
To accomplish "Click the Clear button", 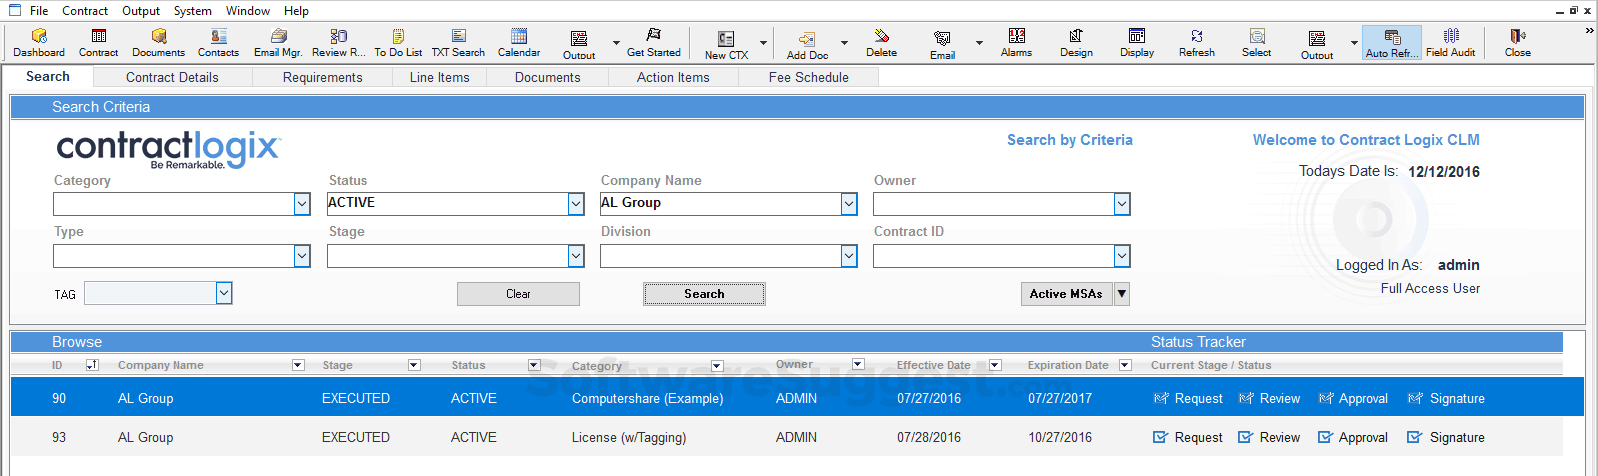I will click(x=518, y=294).
